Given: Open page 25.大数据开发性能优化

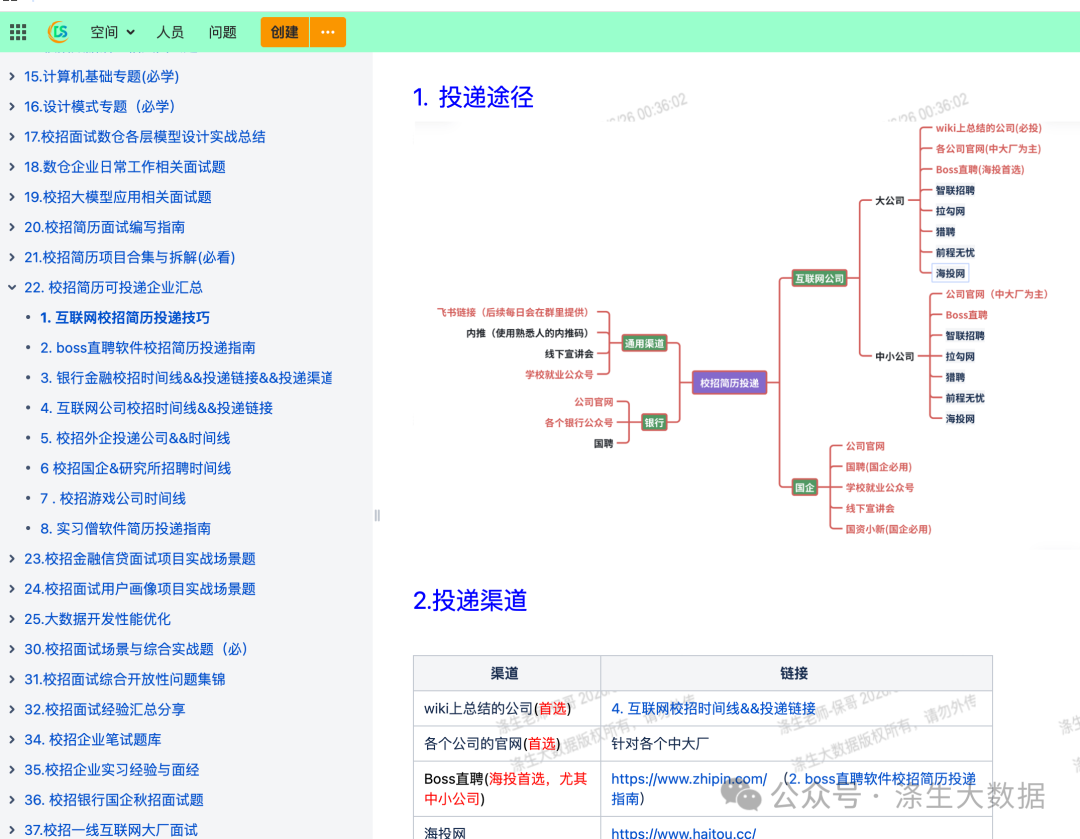Looking at the screenshot, I should point(97,619).
